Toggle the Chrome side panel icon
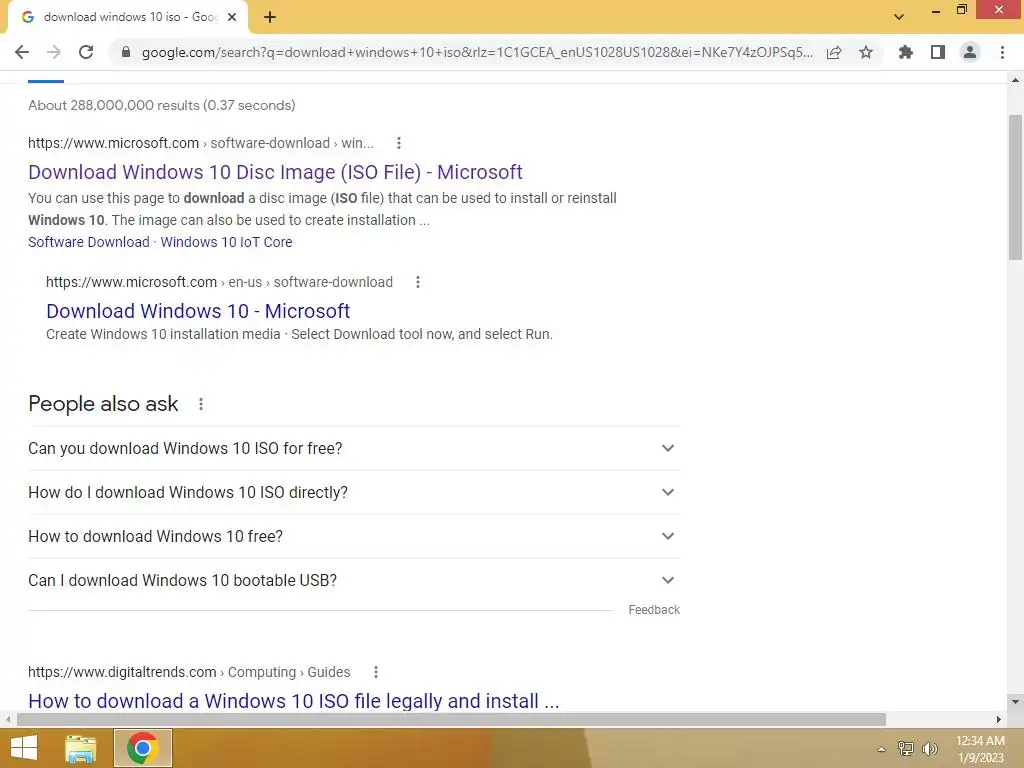This screenshot has height=768, width=1024. pyautogui.click(x=938, y=52)
